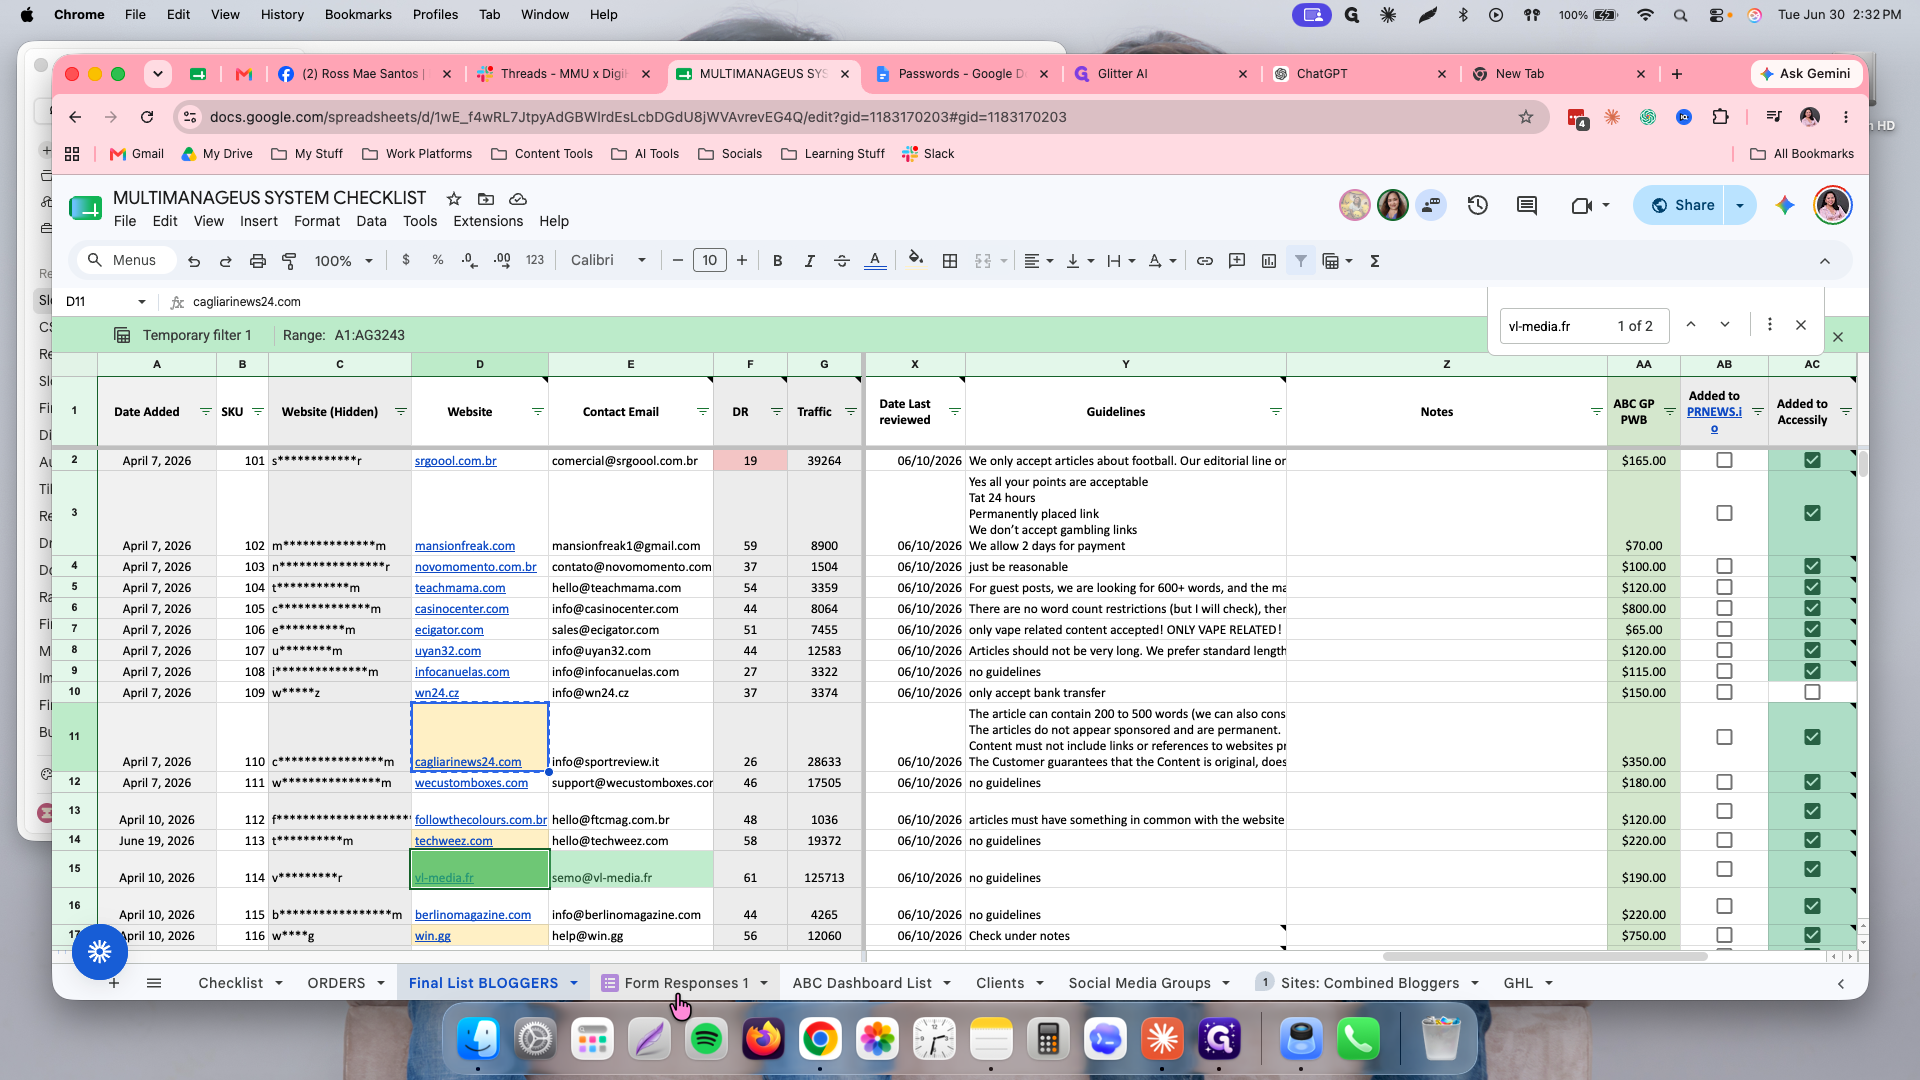Click the Insert comment icon in the toolbar
Viewport: 1920px width, 1080px height.
coord(1237,261)
